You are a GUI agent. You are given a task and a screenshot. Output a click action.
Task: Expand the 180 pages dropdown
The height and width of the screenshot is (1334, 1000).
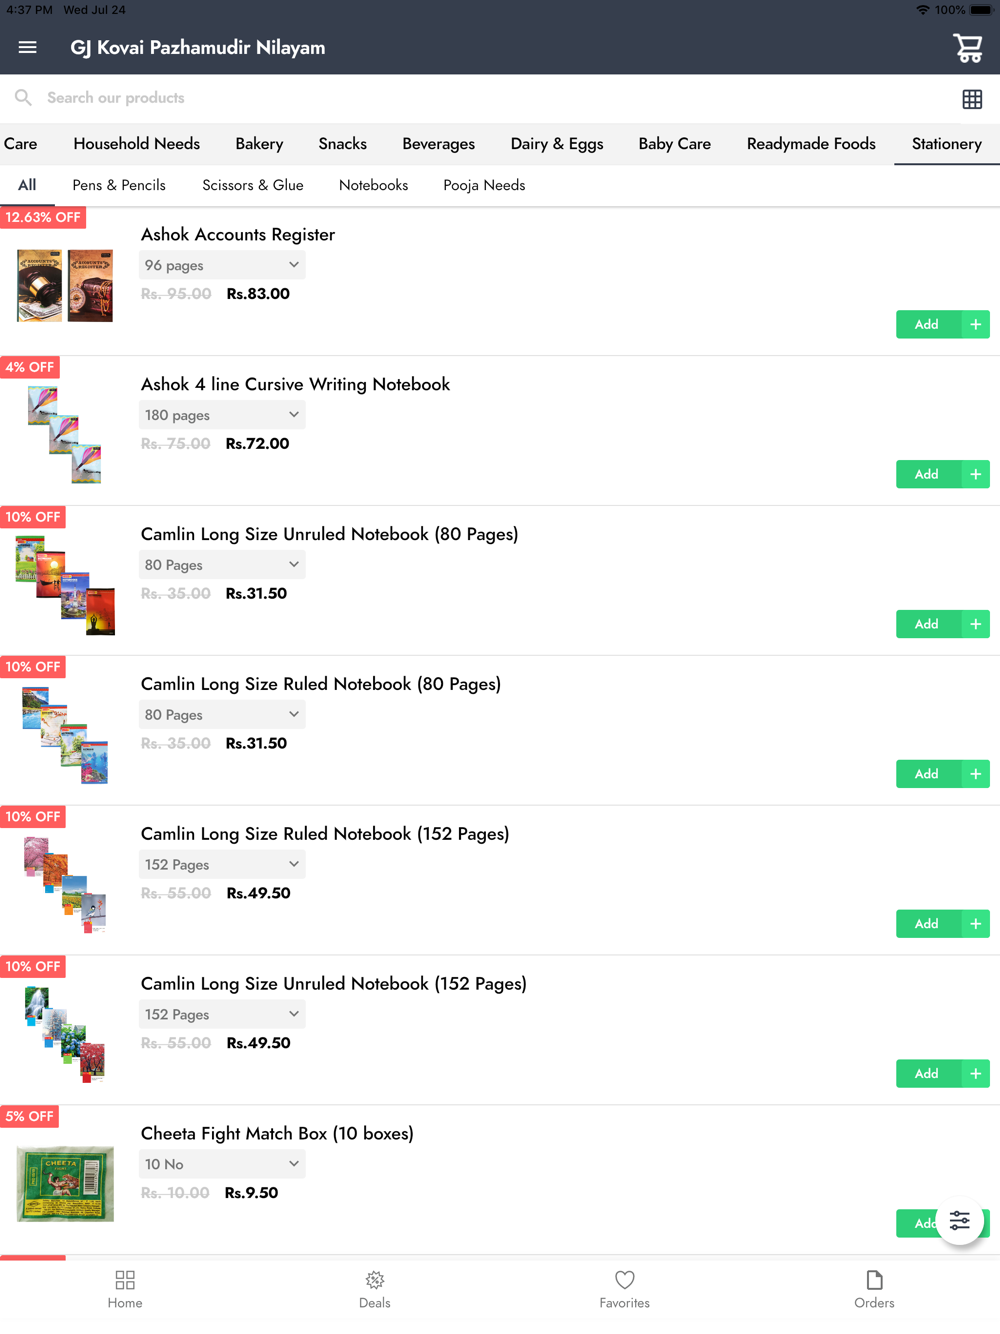click(222, 415)
